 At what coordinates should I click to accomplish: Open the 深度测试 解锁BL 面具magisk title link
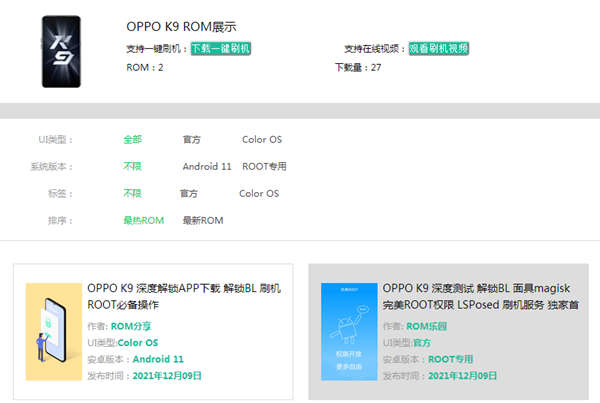(x=480, y=295)
